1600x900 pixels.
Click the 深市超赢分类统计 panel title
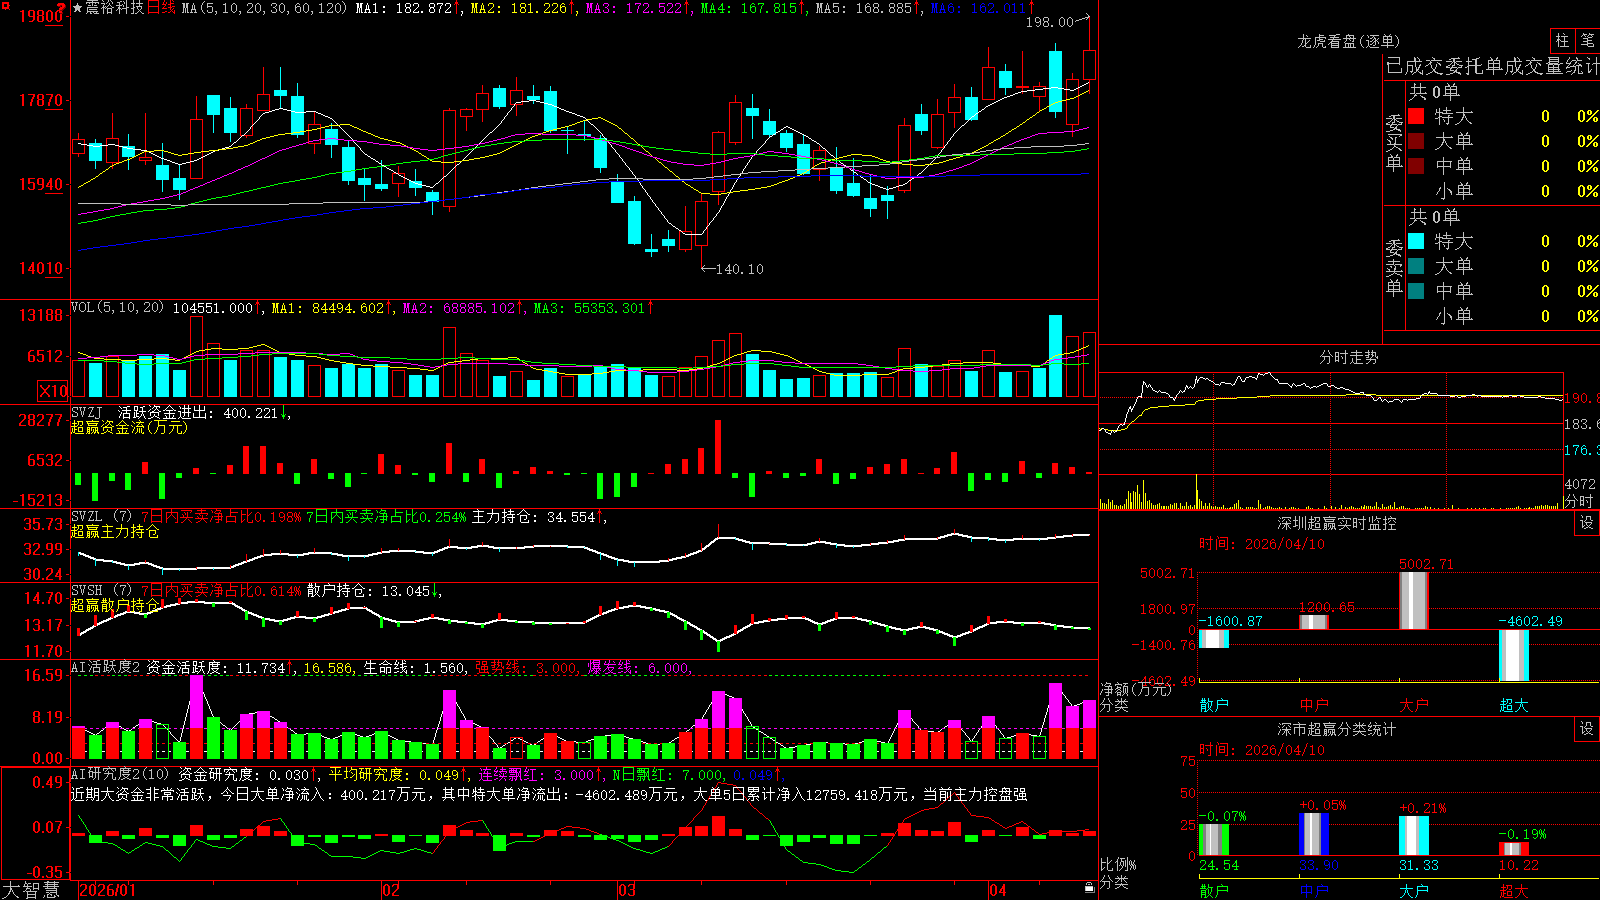[1336, 729]
